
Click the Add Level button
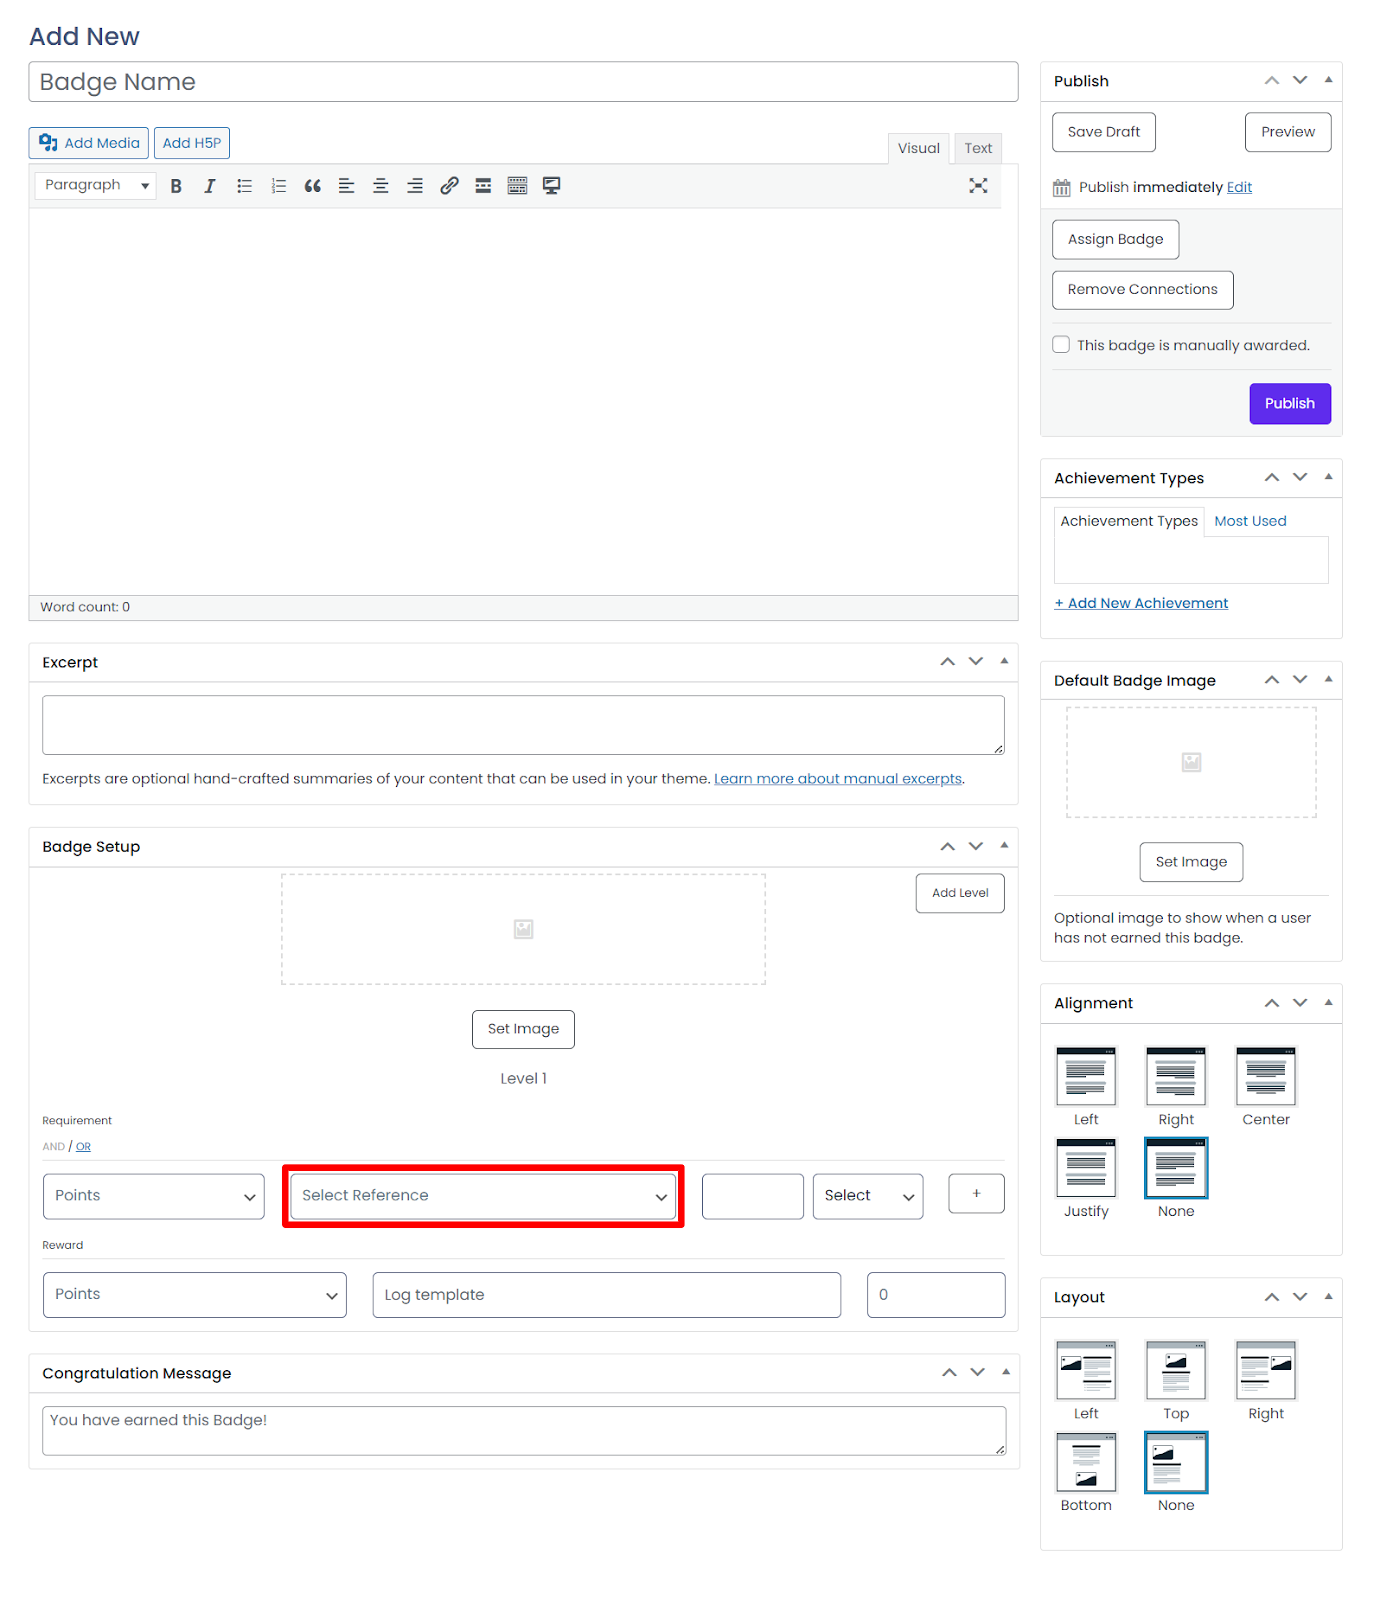click(x=959, y=893)
